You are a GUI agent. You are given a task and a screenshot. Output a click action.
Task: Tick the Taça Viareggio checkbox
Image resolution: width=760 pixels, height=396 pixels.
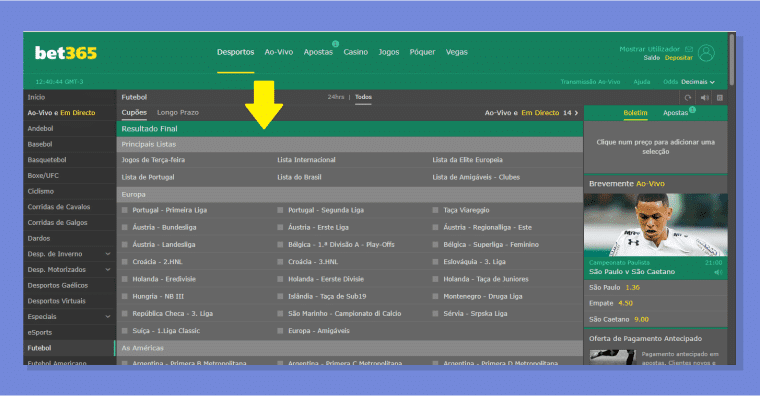[435, 210]
